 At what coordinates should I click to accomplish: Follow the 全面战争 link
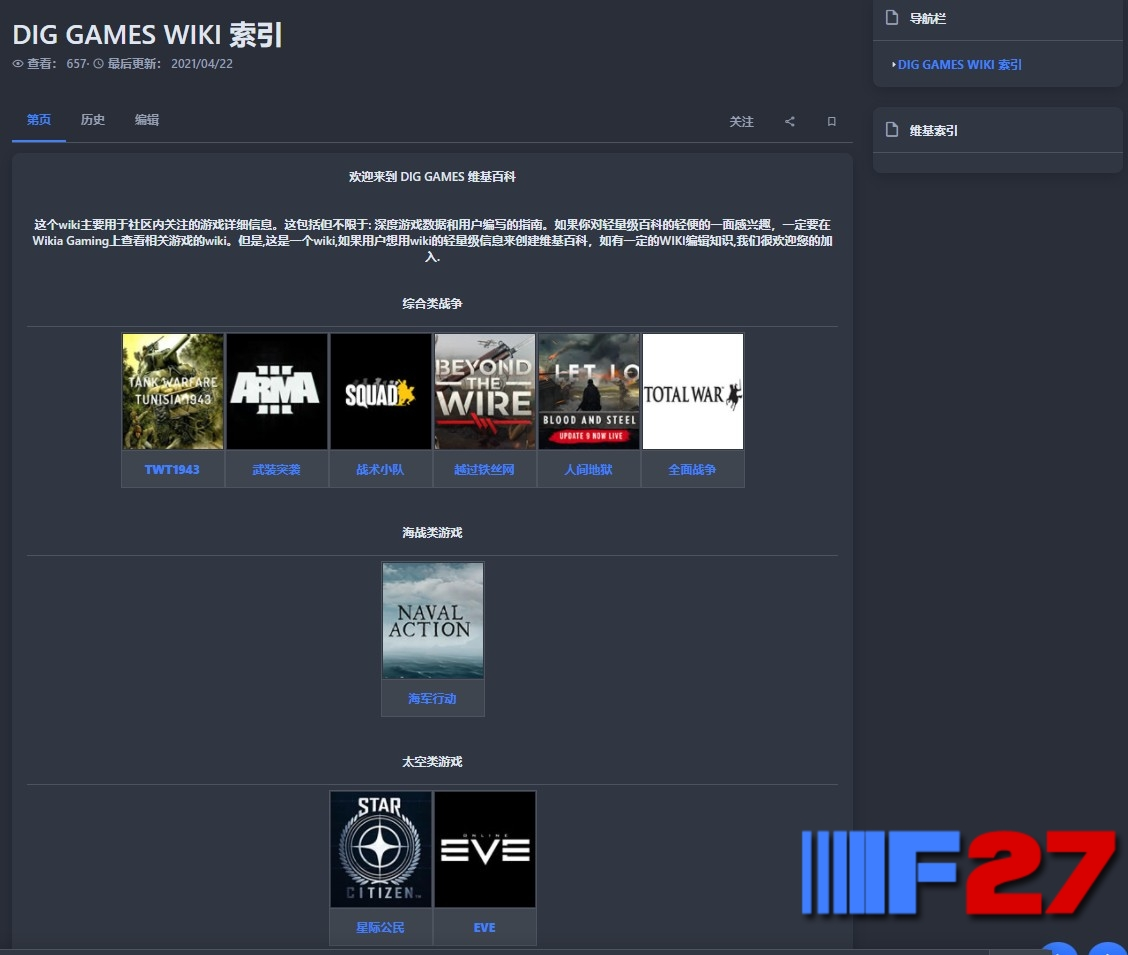click(692, 470)
